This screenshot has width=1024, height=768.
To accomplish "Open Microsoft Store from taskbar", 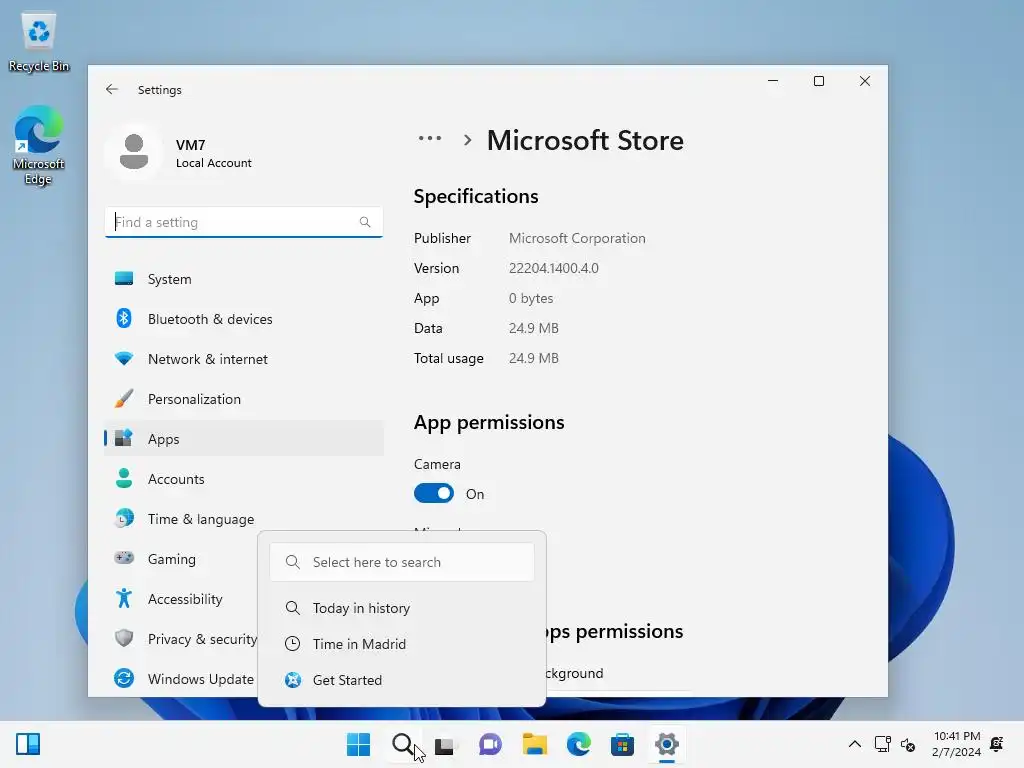I will [x=622, y=744].
